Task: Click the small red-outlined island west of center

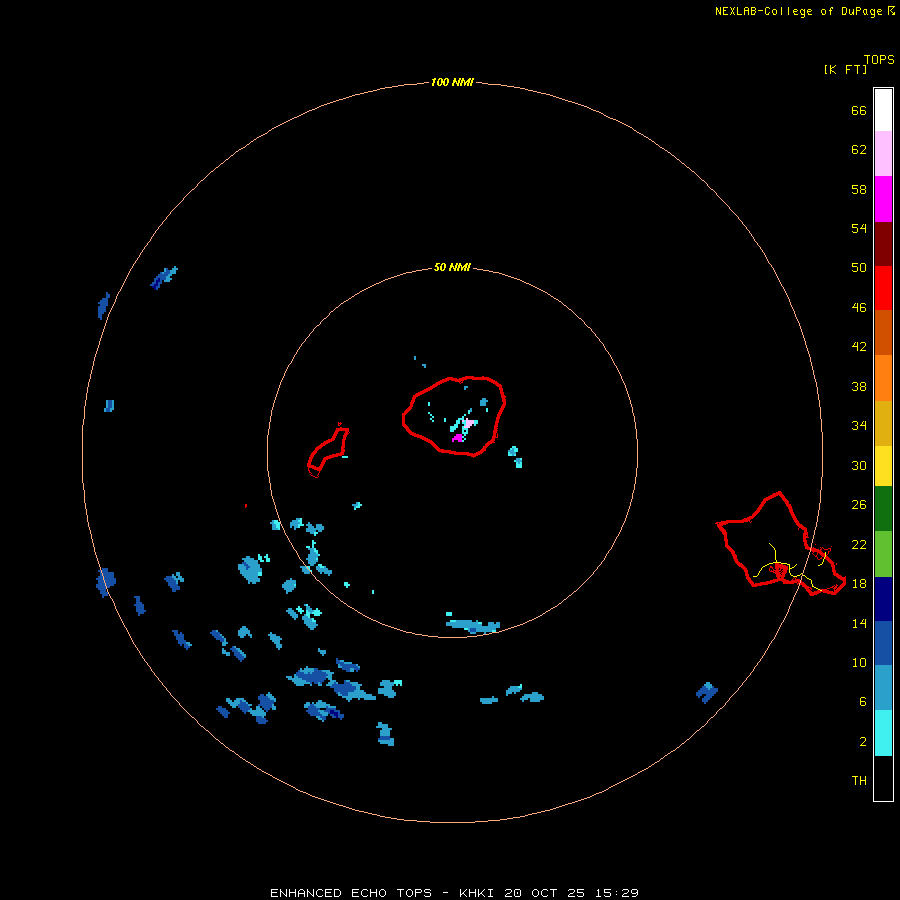Action: coord(328,451)
